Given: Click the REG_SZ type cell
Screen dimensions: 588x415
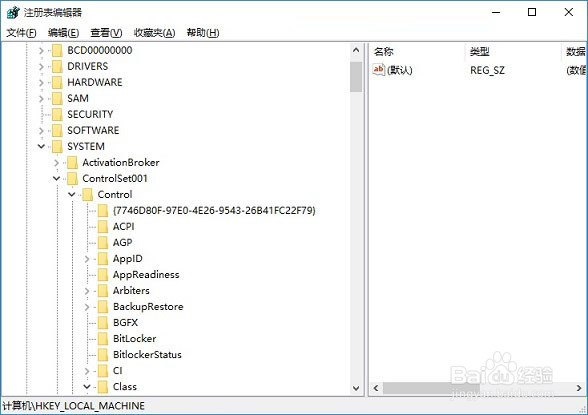Looking at the screenshot, I should point(487,70).
